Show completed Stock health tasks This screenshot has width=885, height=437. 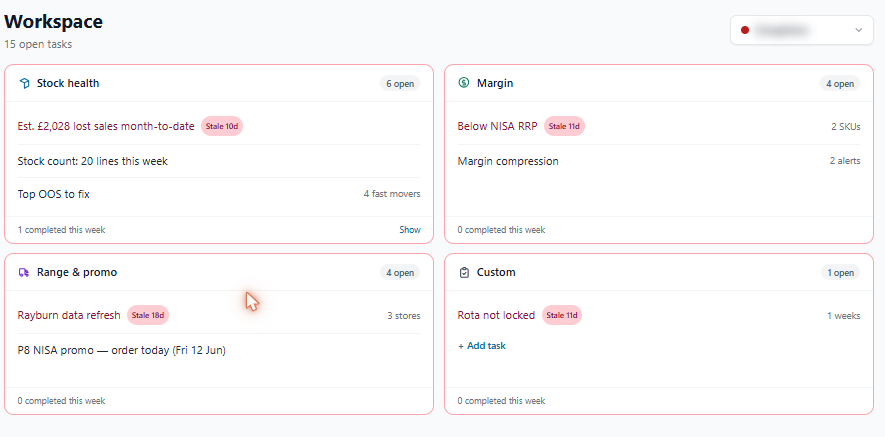point(410,230)
